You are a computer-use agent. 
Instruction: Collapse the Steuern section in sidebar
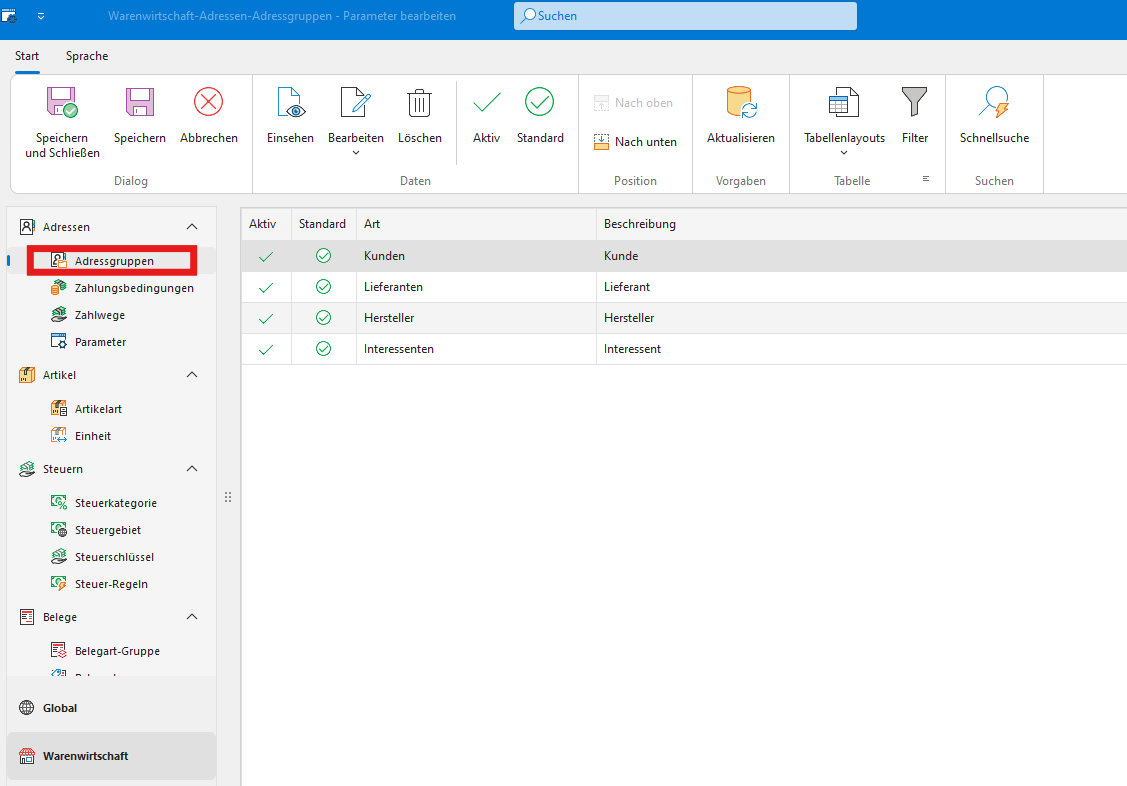tap(192, 469)
